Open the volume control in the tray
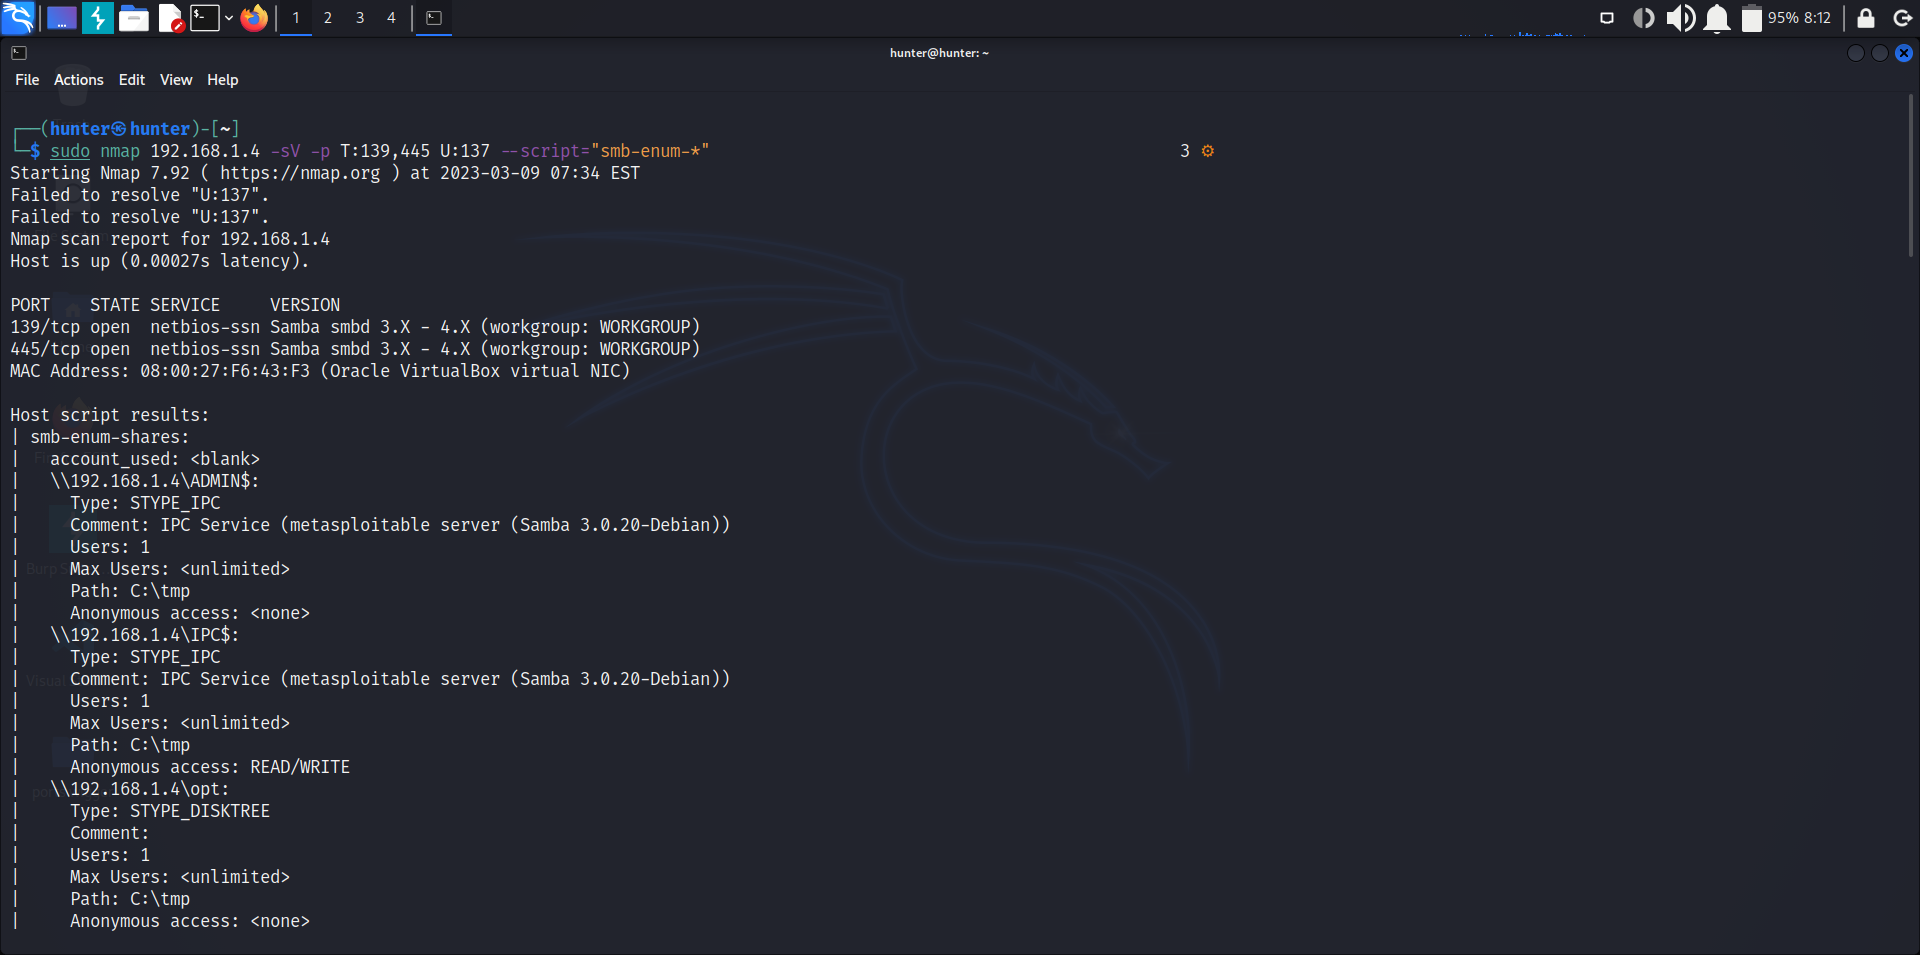 click(1680, 18)
